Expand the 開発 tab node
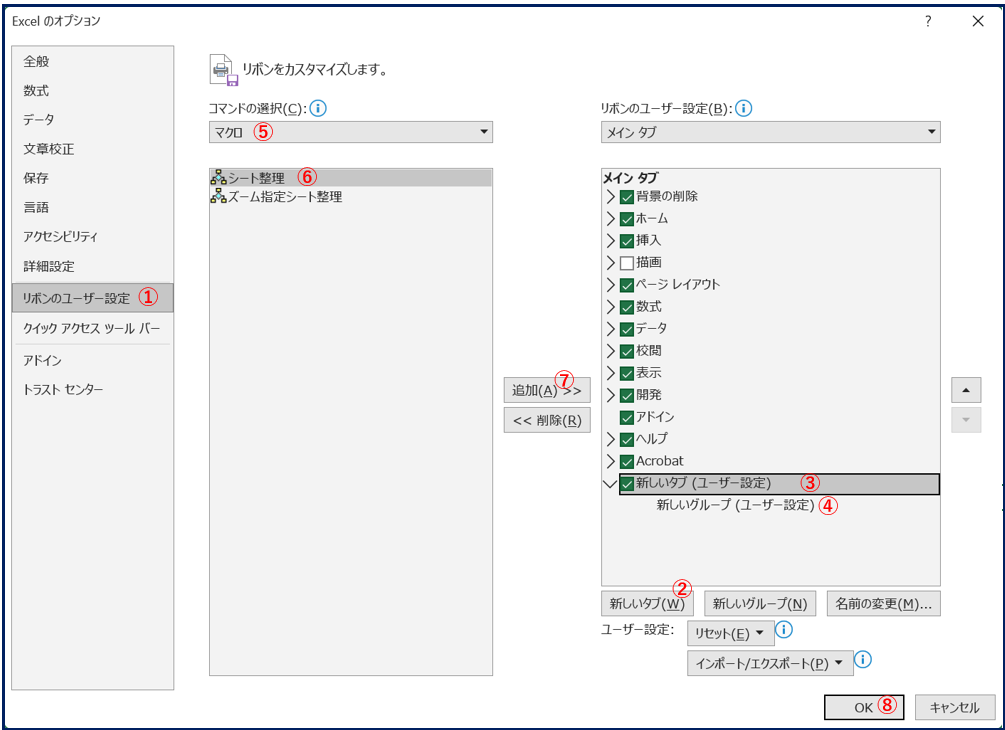The width and height of the screenshot is (1005, 730). (x=610, y=395)
